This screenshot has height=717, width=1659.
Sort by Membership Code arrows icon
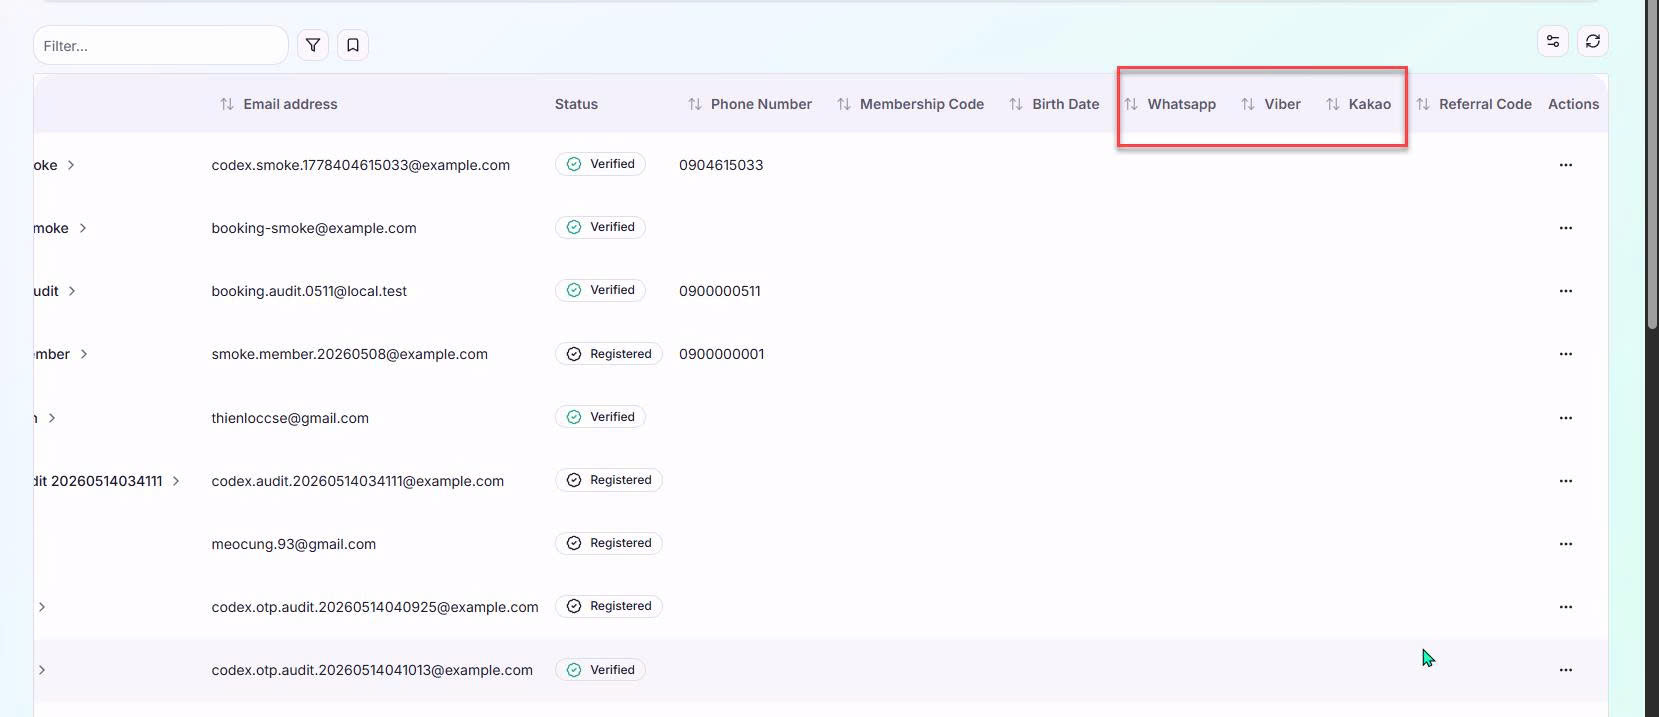(844, 104)
